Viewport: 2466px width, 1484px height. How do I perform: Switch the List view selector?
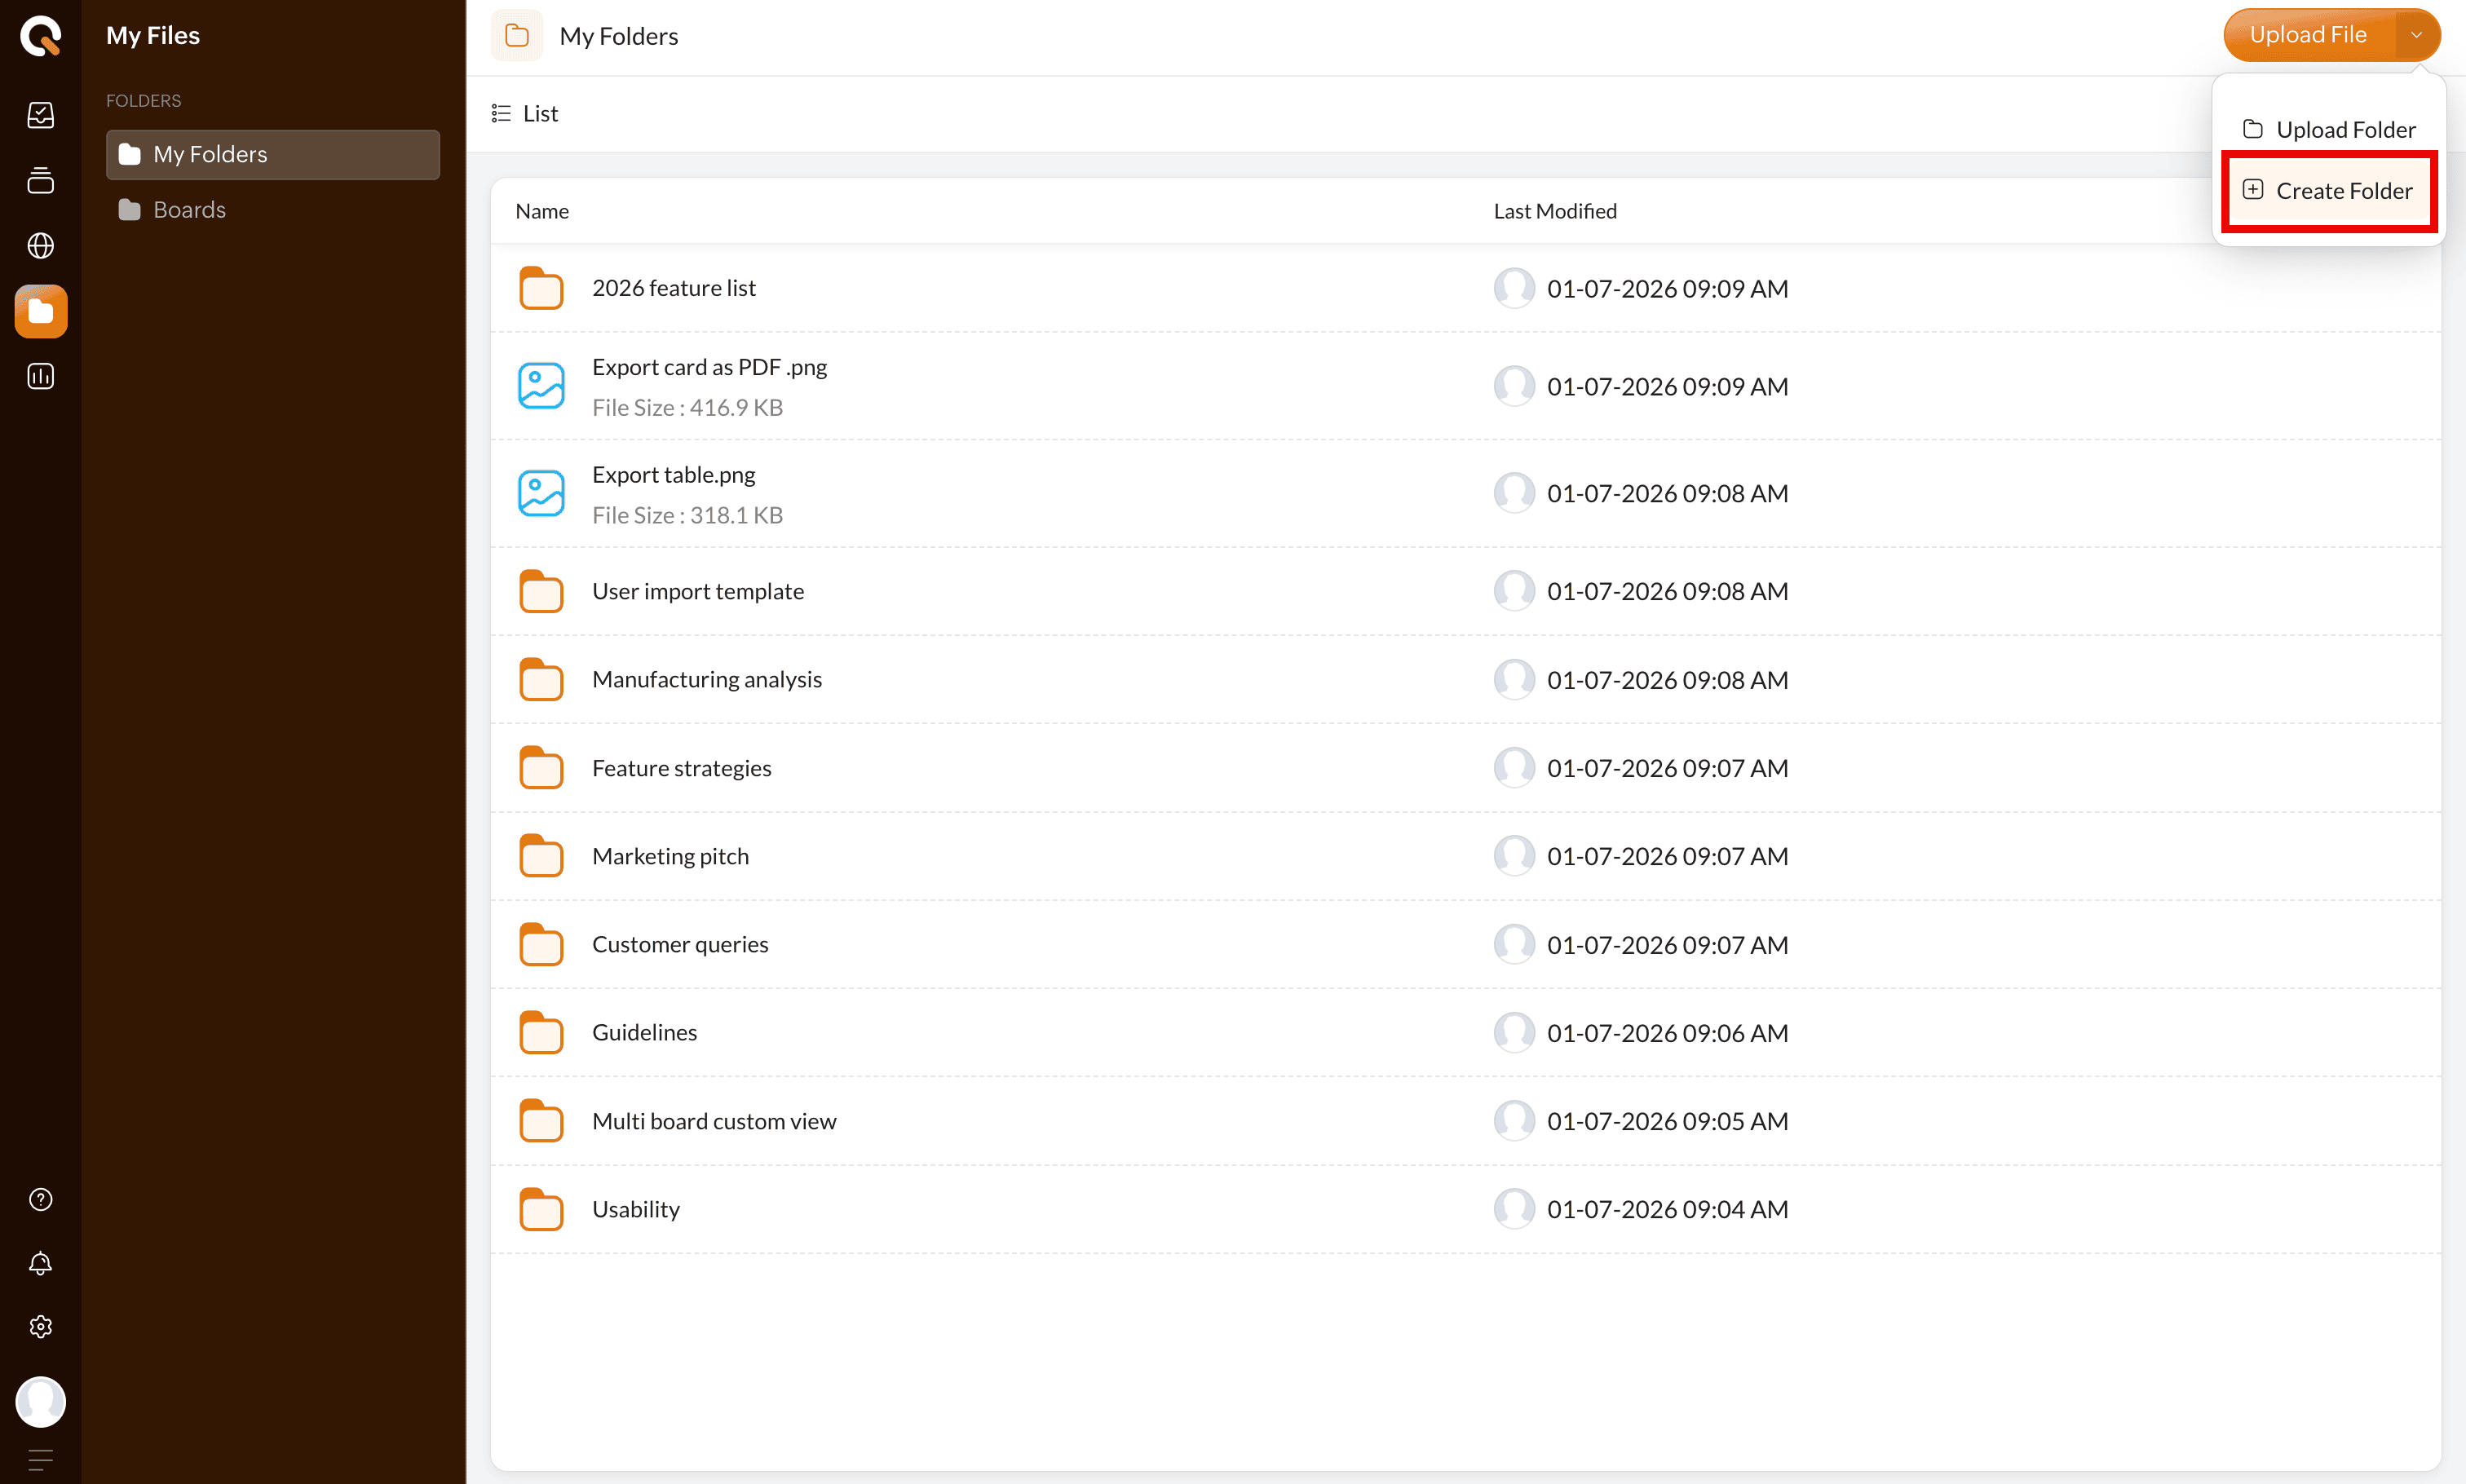coord(525,114)
